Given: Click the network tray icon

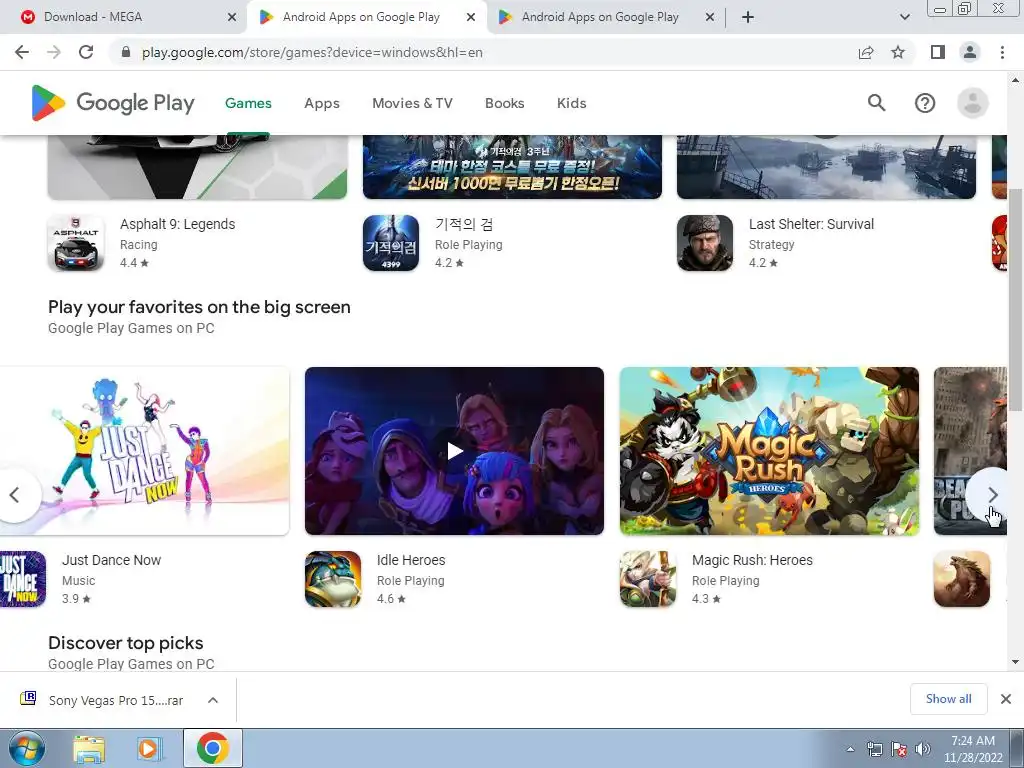Looking at the screenshot, I should click(x=874, y=749).
